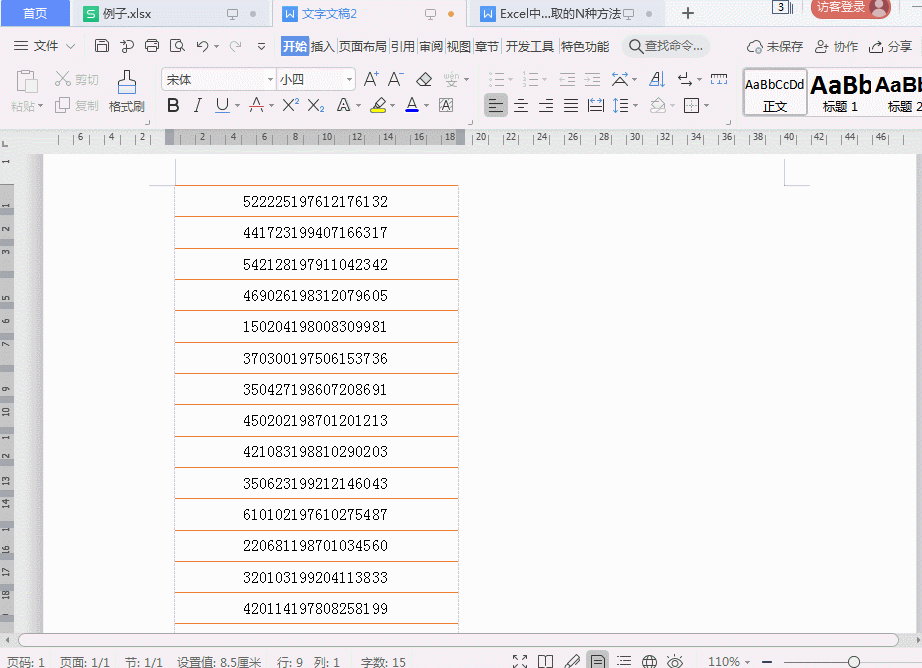Expand line spacing dropdown arrow
The height and width of the screenshot is (668, 922).
(636, 106)
